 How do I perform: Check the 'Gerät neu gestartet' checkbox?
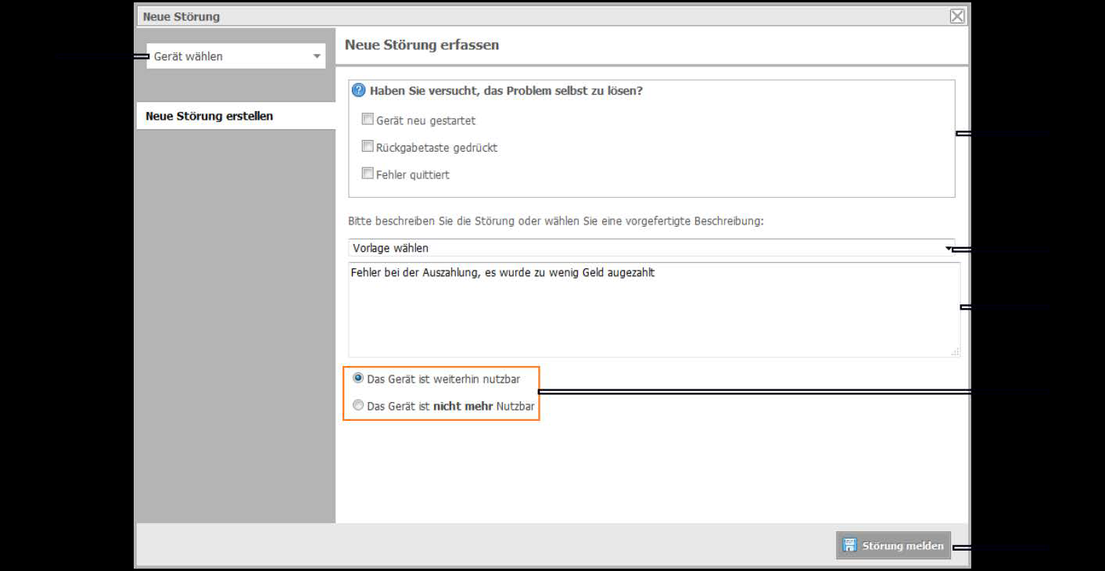tap(367, 120)
